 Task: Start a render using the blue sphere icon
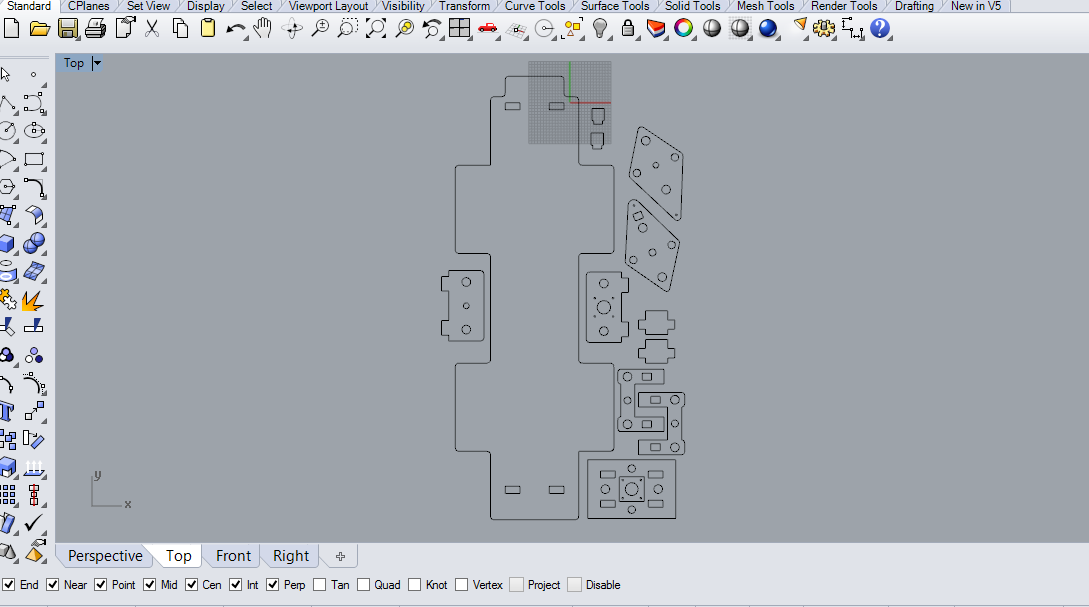point(768,29)
